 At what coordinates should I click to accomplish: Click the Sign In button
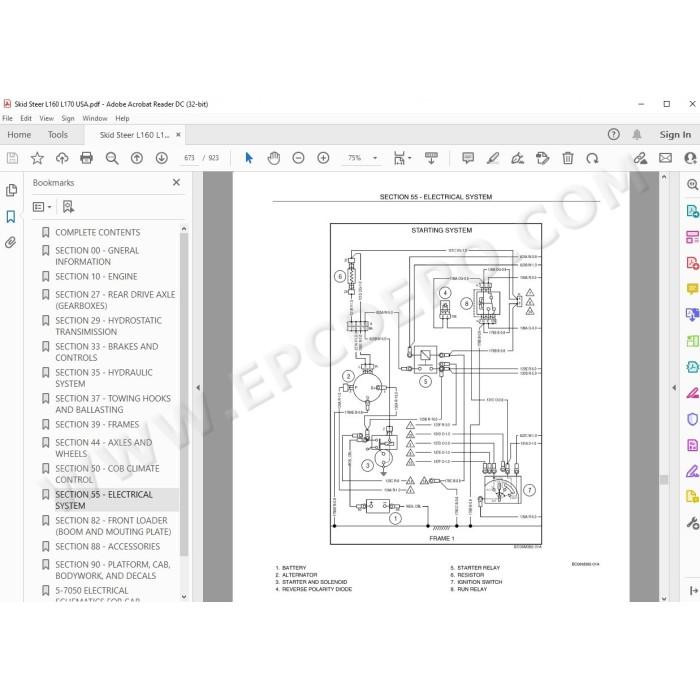coord(675,134)
